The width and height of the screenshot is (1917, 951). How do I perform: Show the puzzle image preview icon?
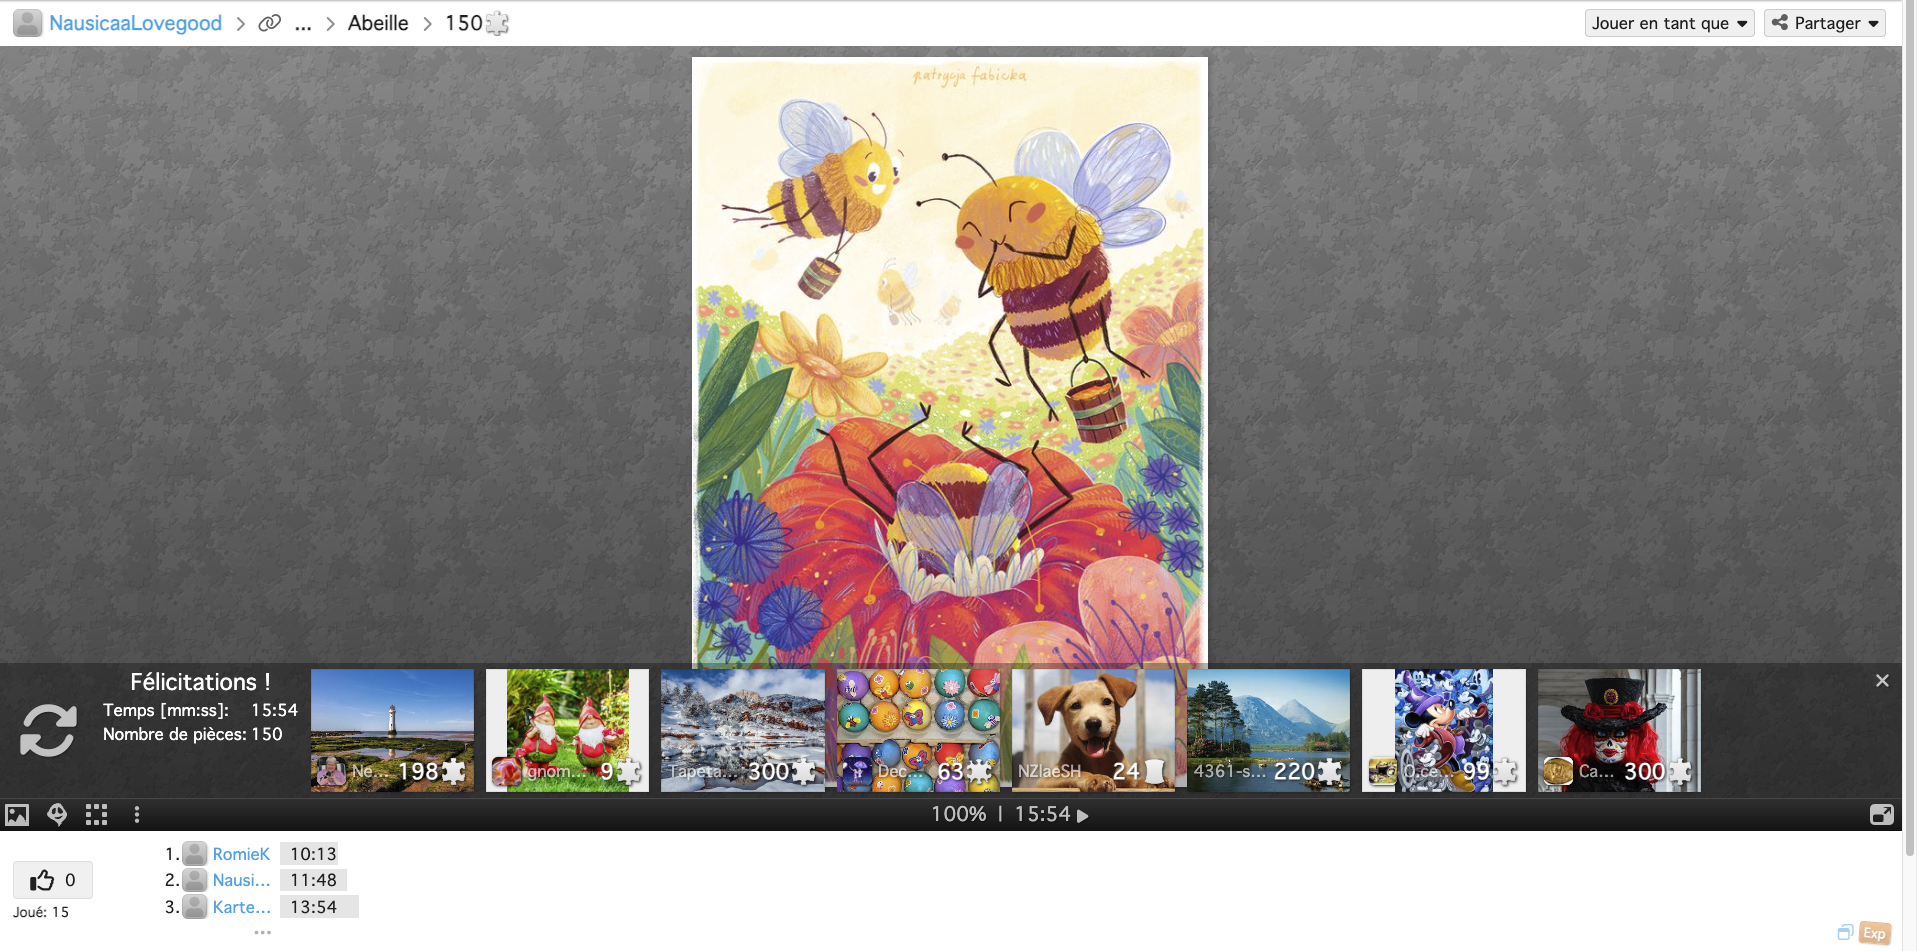(17, 815)
